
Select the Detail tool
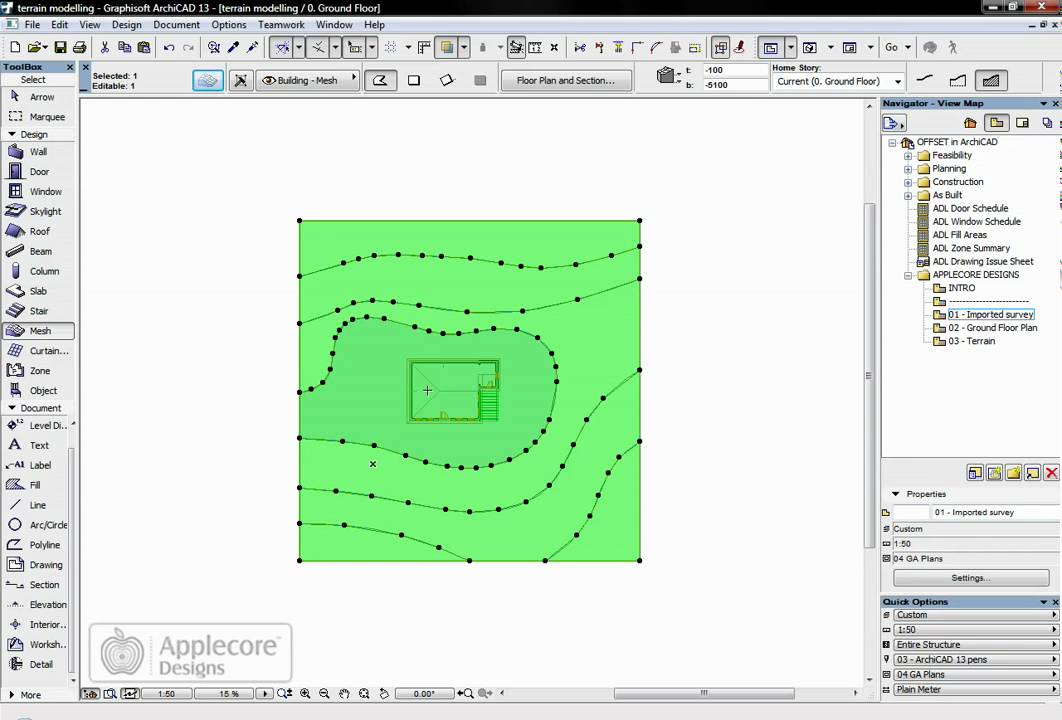(37, 664)
